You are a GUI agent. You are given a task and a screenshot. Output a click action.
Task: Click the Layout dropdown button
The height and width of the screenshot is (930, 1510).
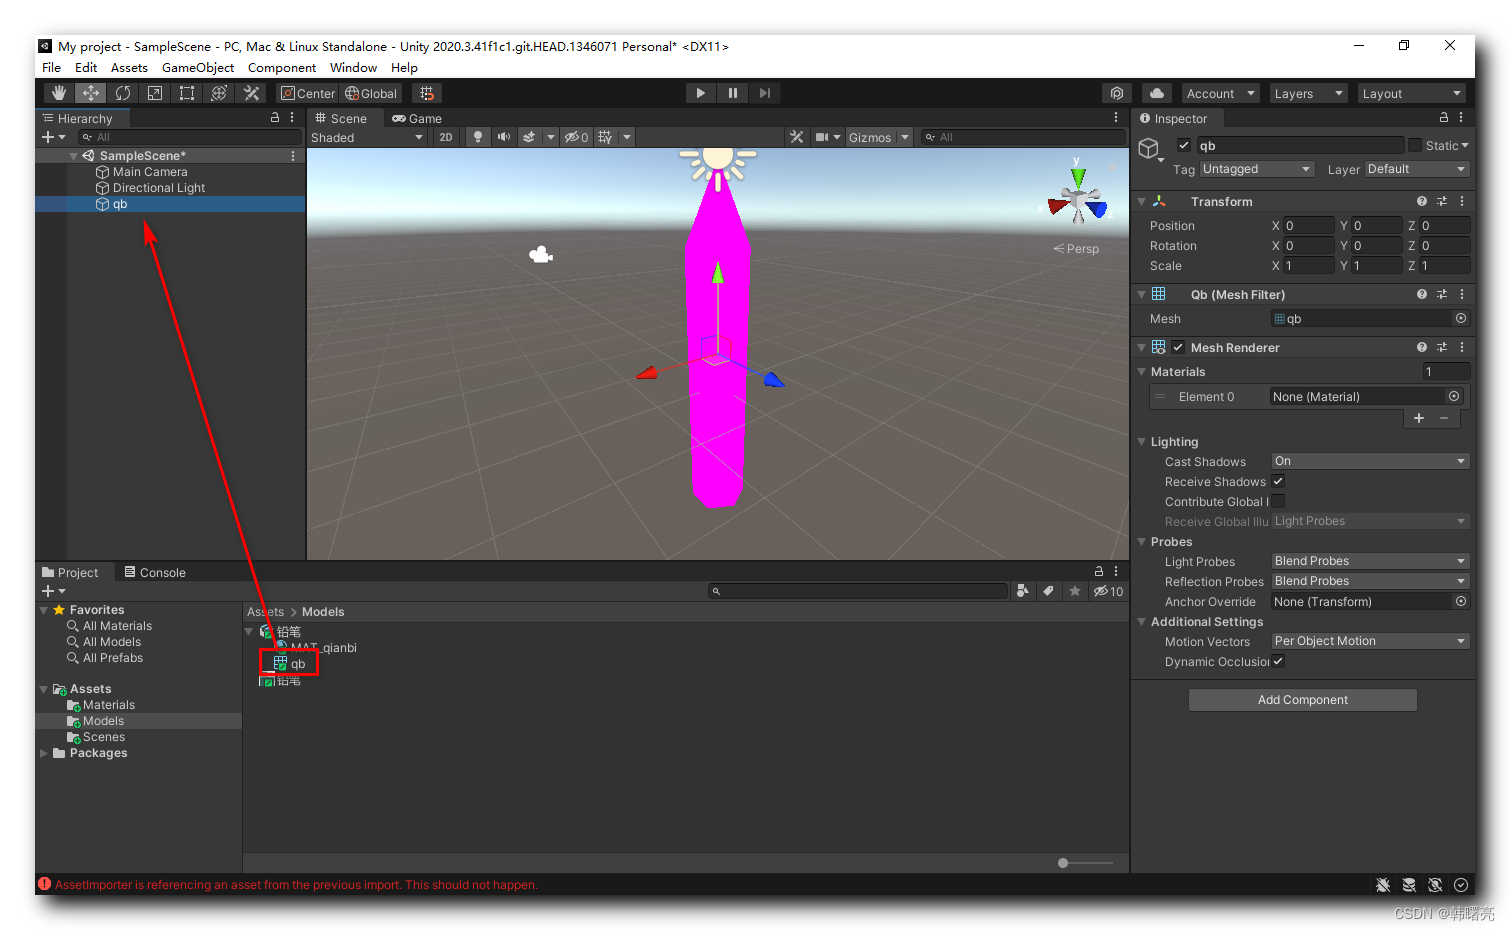[x=1410, y=92]
